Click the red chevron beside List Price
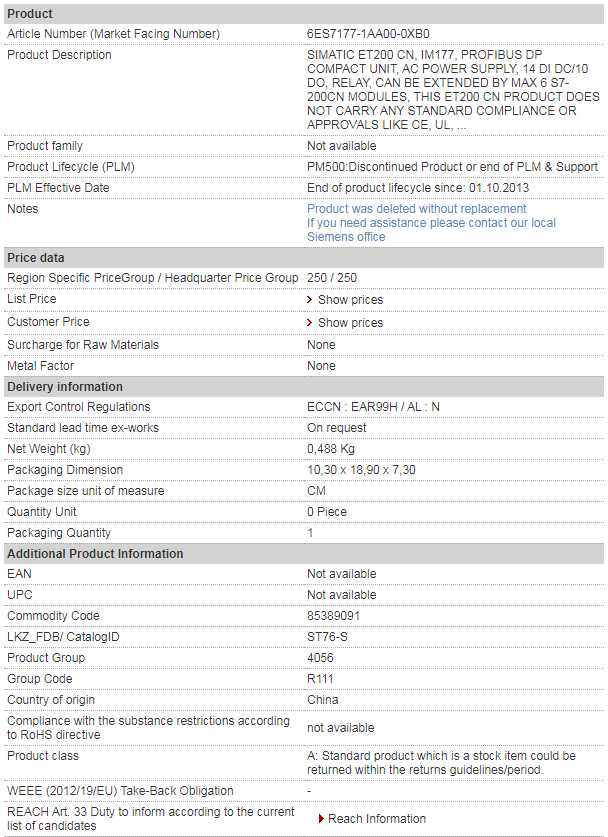This screenshot has height=837, width=608. tap(310, 300)
